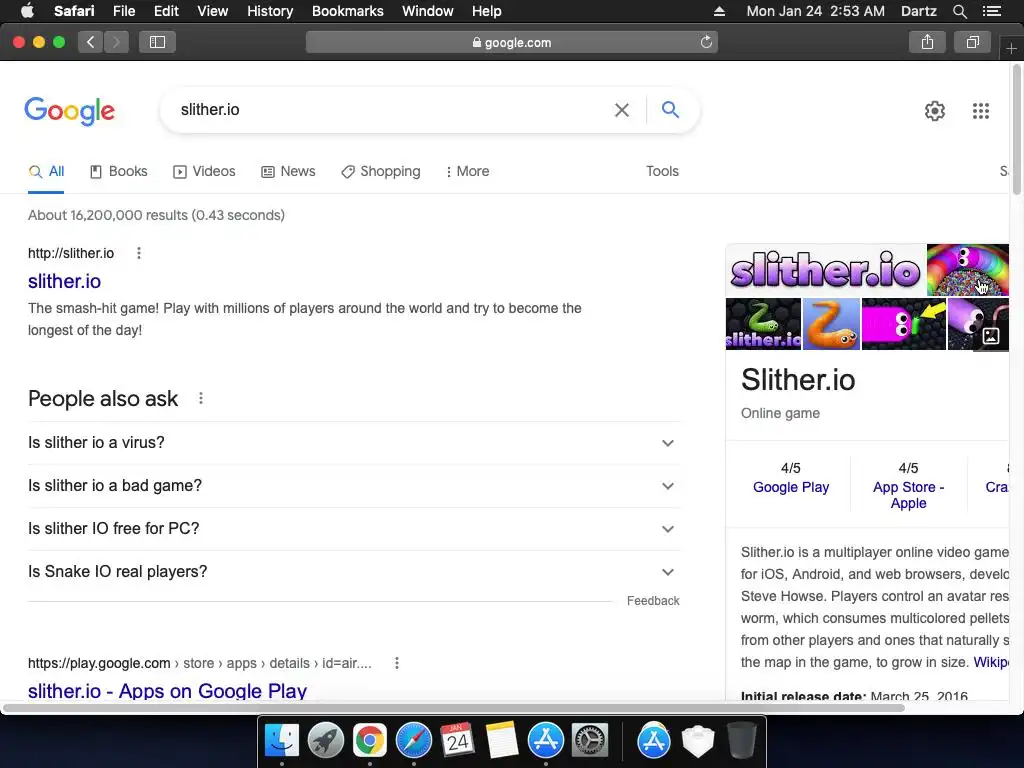This screenshot has width=1024, height=768.
Task: Switch to the News results tab
Action: [x=288, y=172]
